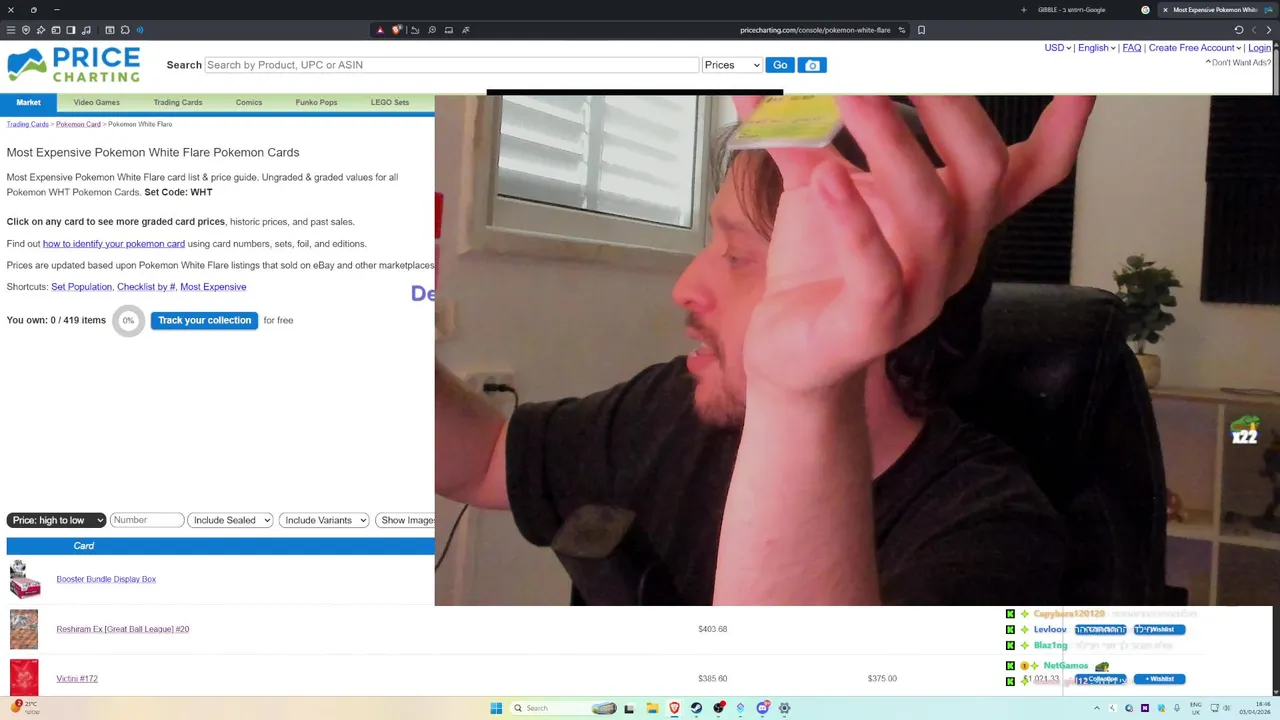The width and height of the screenshot is (1280, 720).
Task: Click the site settings icon in address bar
Action: (902, 30)
